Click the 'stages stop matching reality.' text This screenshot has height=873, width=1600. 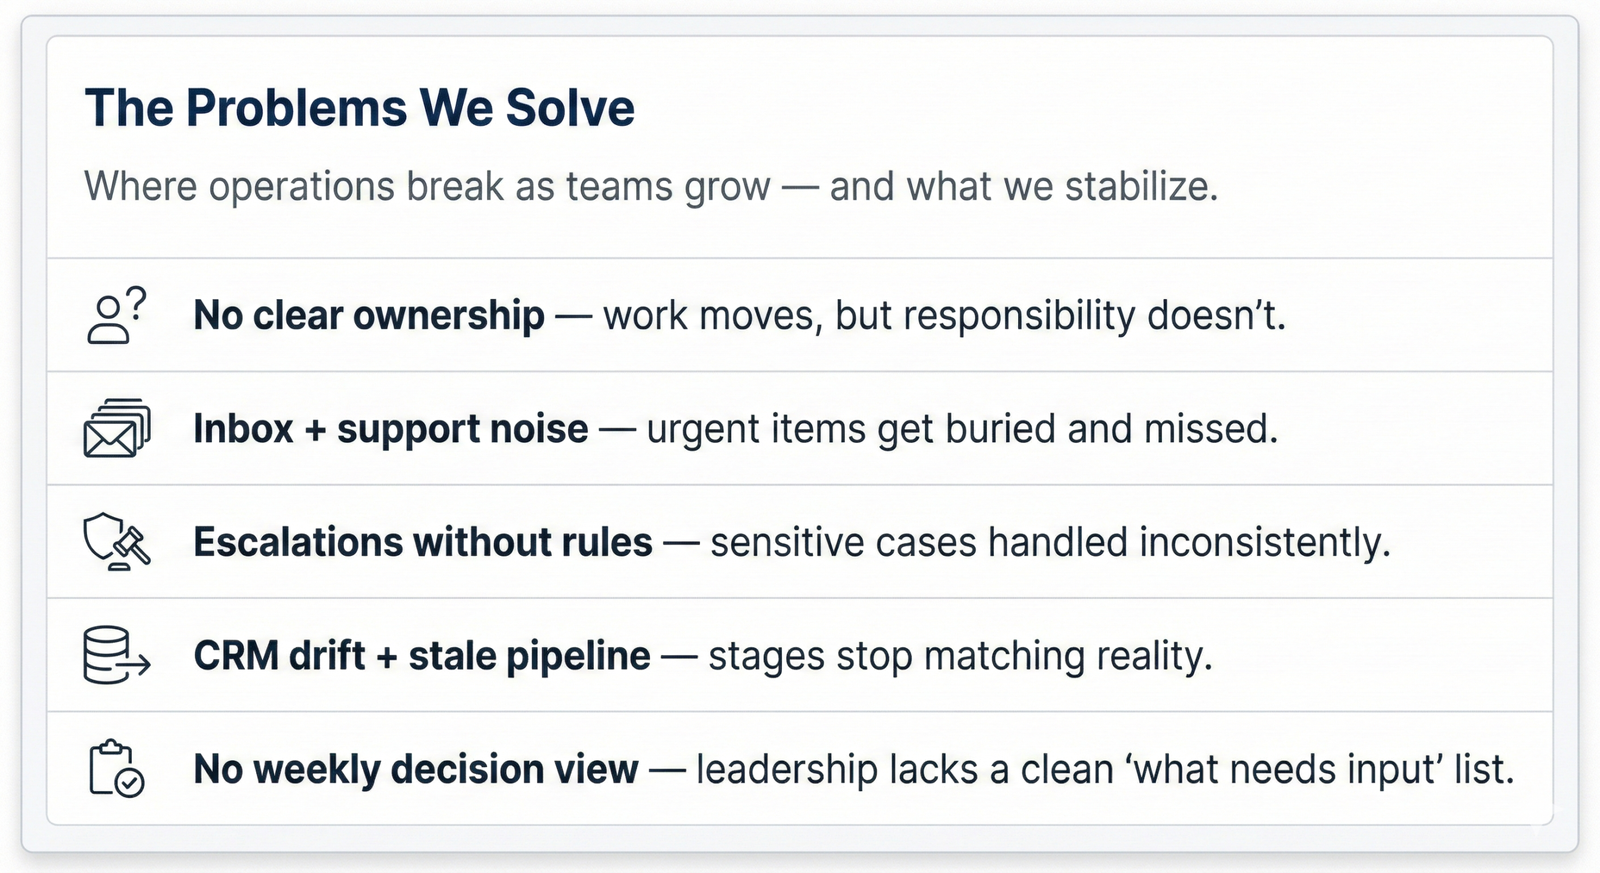pyautogui.click(x=960, y=656)
